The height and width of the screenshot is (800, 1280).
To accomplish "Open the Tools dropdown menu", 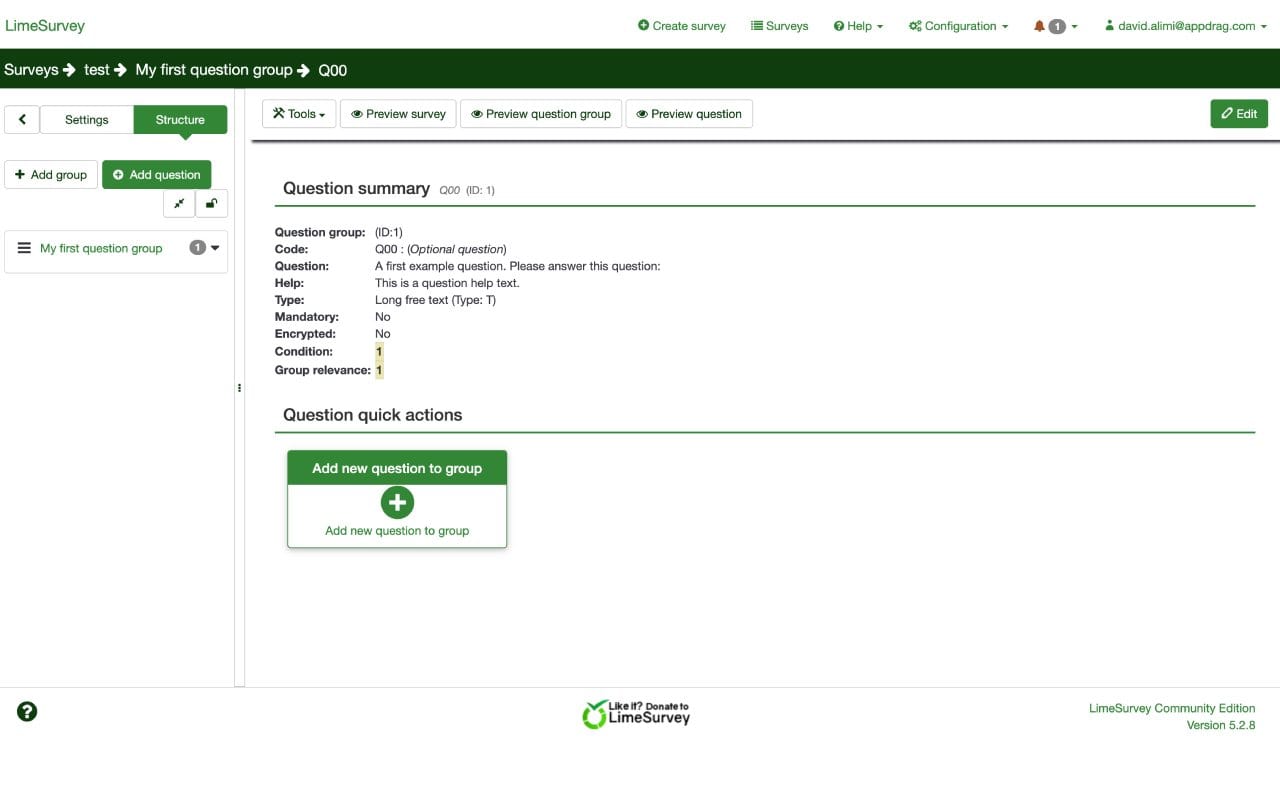I will click(x=298, y=113).
